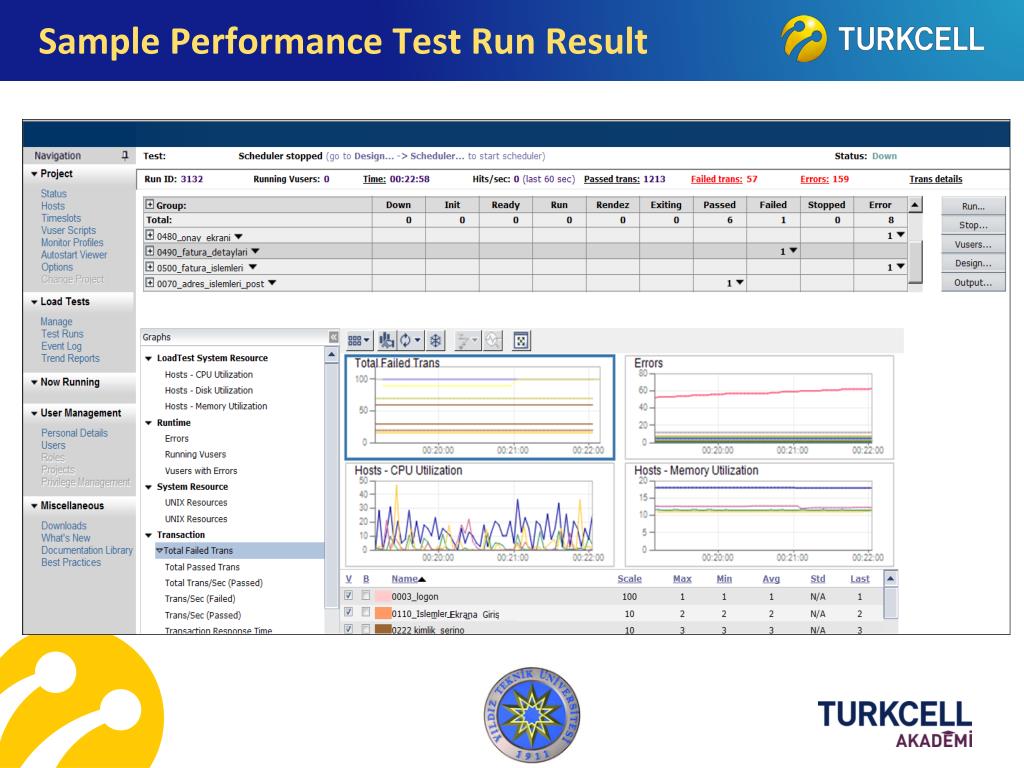Image resolution: width=1024 pixels, height=768 pixels.
Task: Expand the 0500_fatura_islemleri group row
Action: [x=150, y=267]
